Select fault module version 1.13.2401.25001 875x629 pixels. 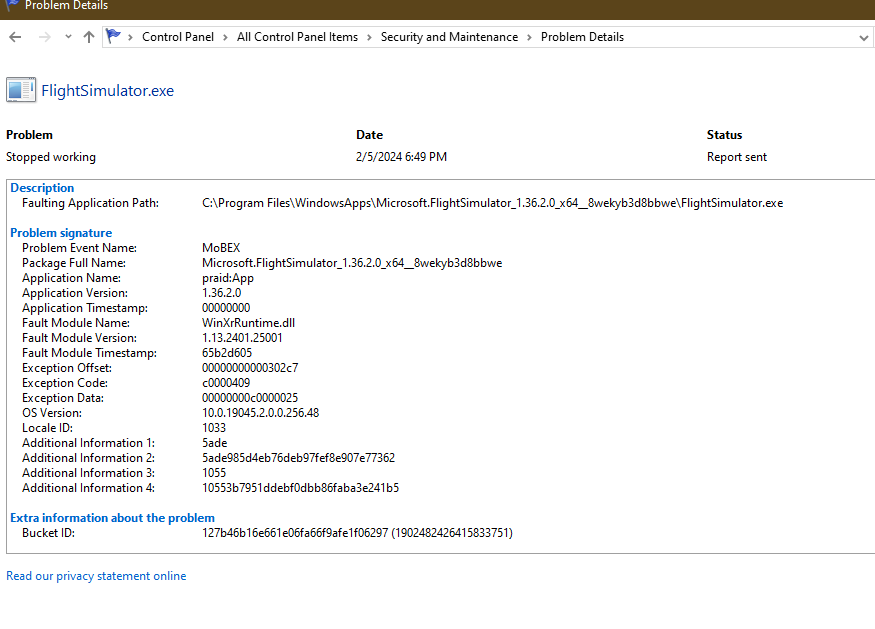tap(242, 338)
